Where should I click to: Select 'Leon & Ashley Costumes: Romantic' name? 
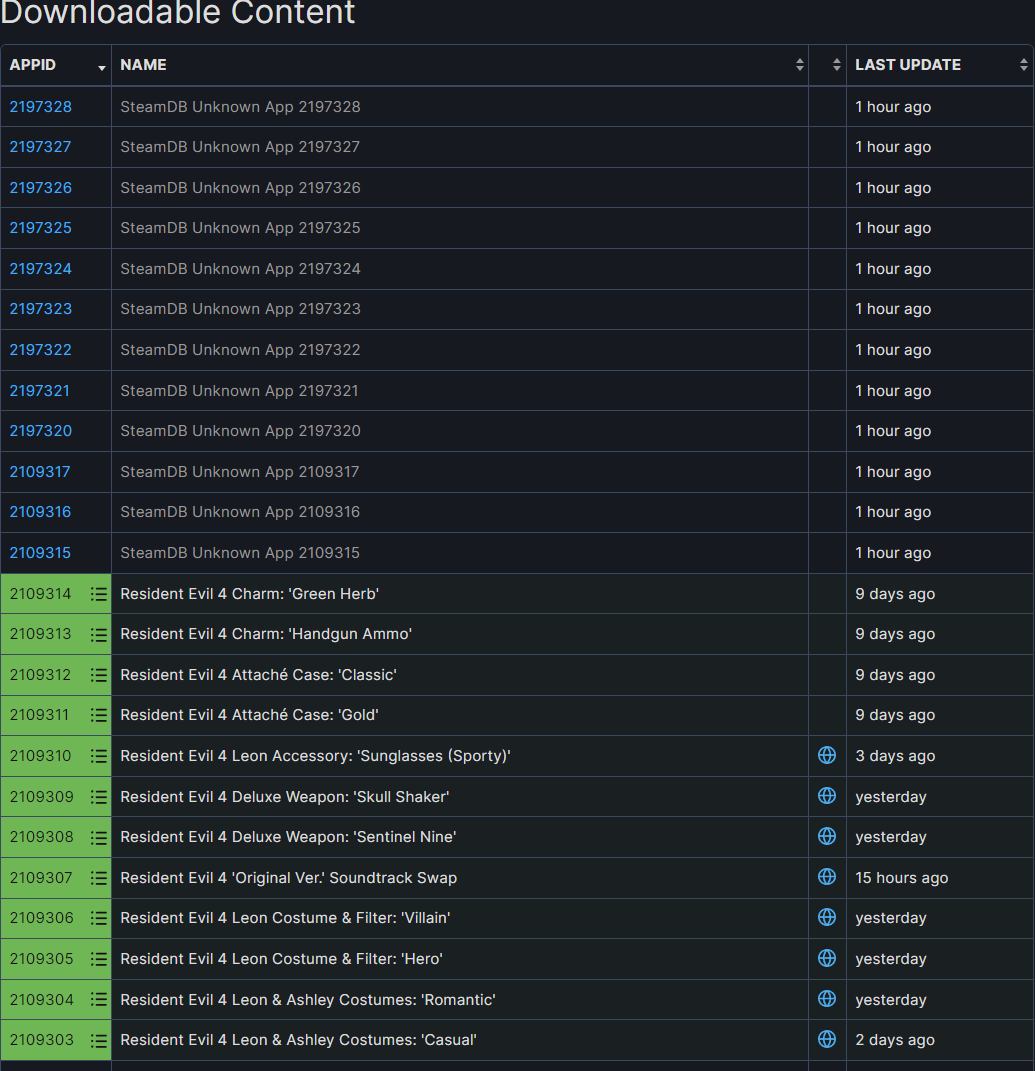click(307, 1000)
